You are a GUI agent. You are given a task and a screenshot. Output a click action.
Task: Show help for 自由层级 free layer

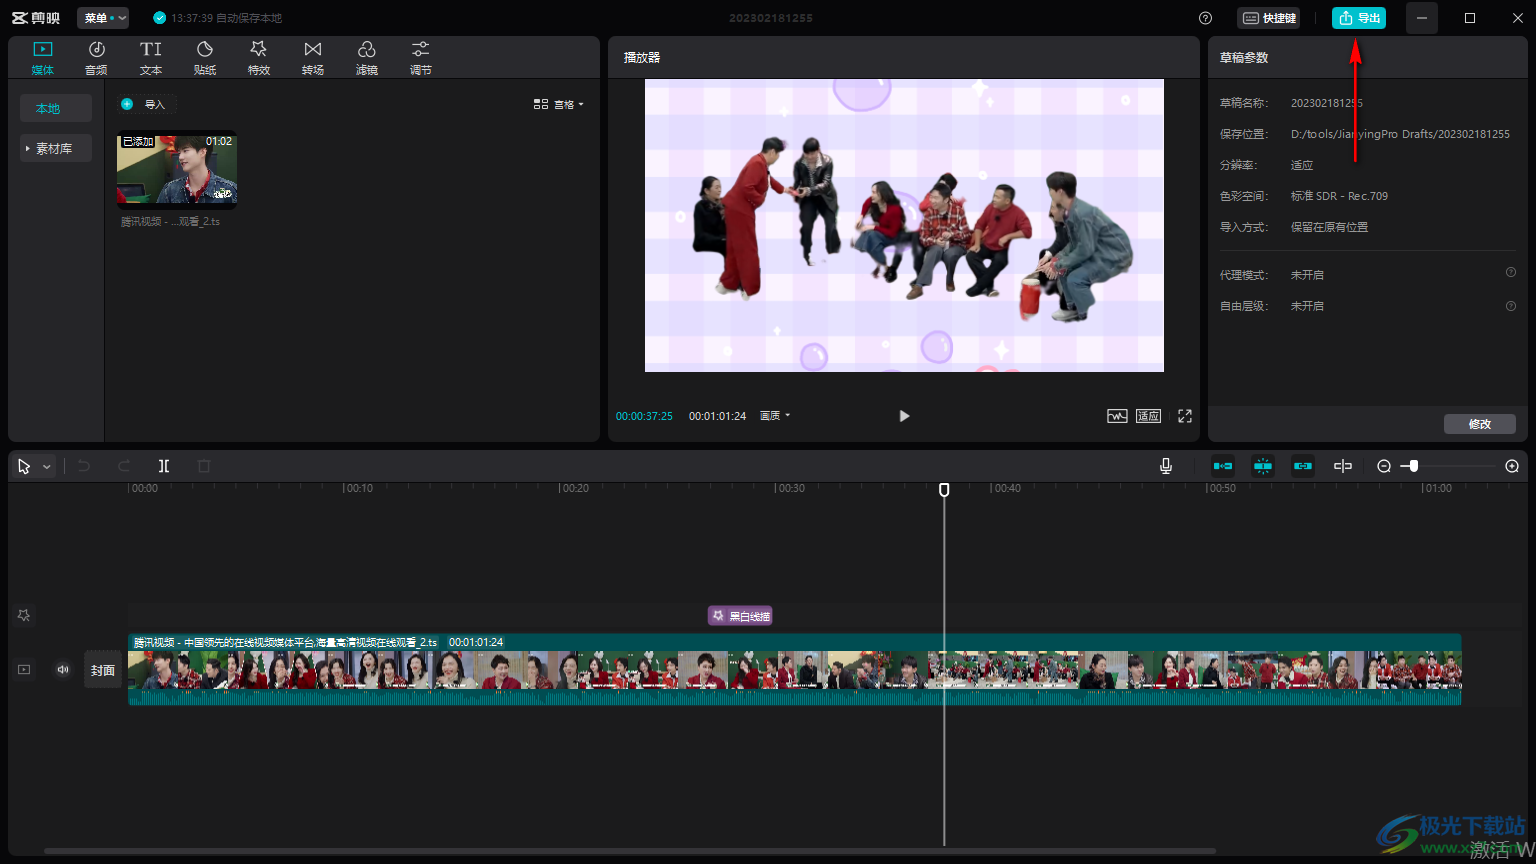[x=1511, y=306]
